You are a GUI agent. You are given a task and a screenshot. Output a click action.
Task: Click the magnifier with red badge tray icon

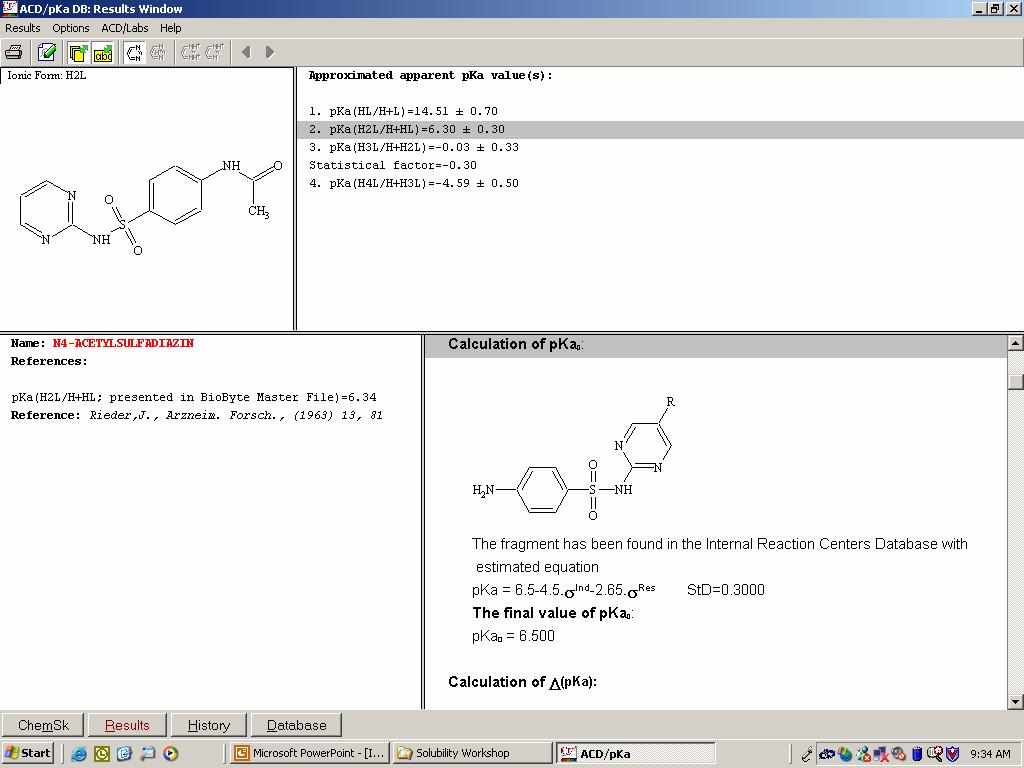point(935,754)
